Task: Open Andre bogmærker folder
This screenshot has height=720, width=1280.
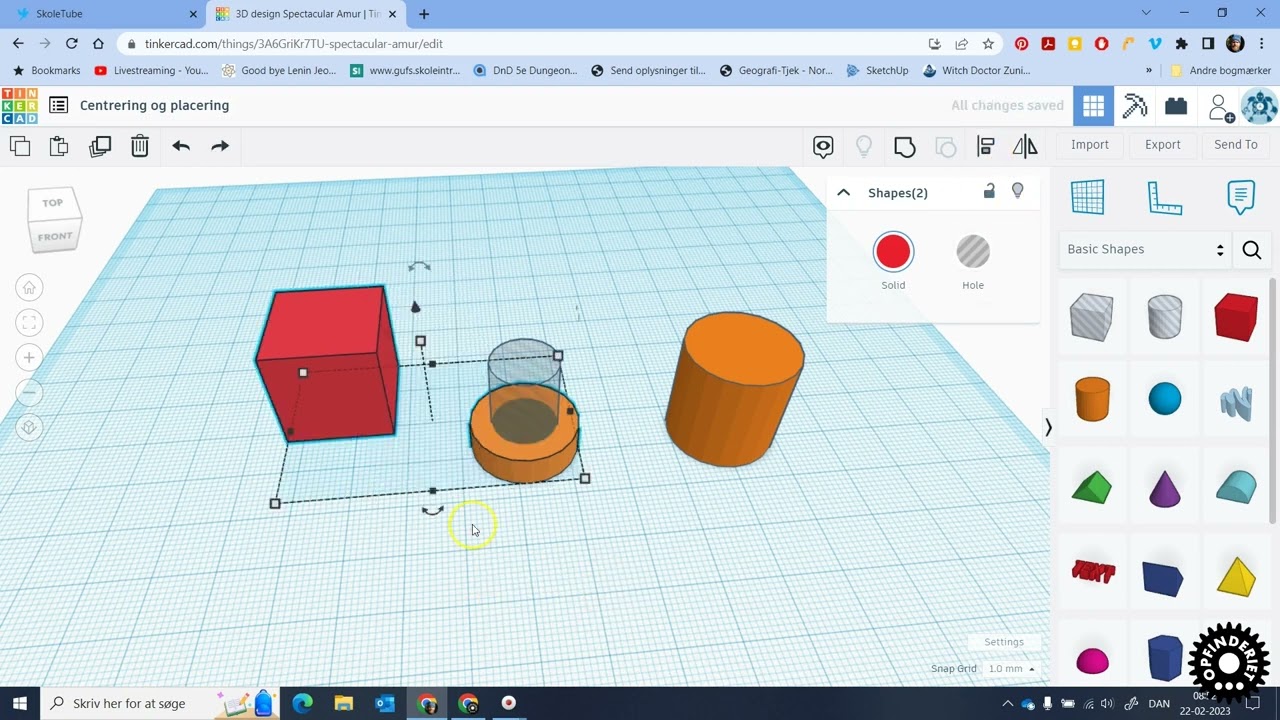Action: [1221, 71]
